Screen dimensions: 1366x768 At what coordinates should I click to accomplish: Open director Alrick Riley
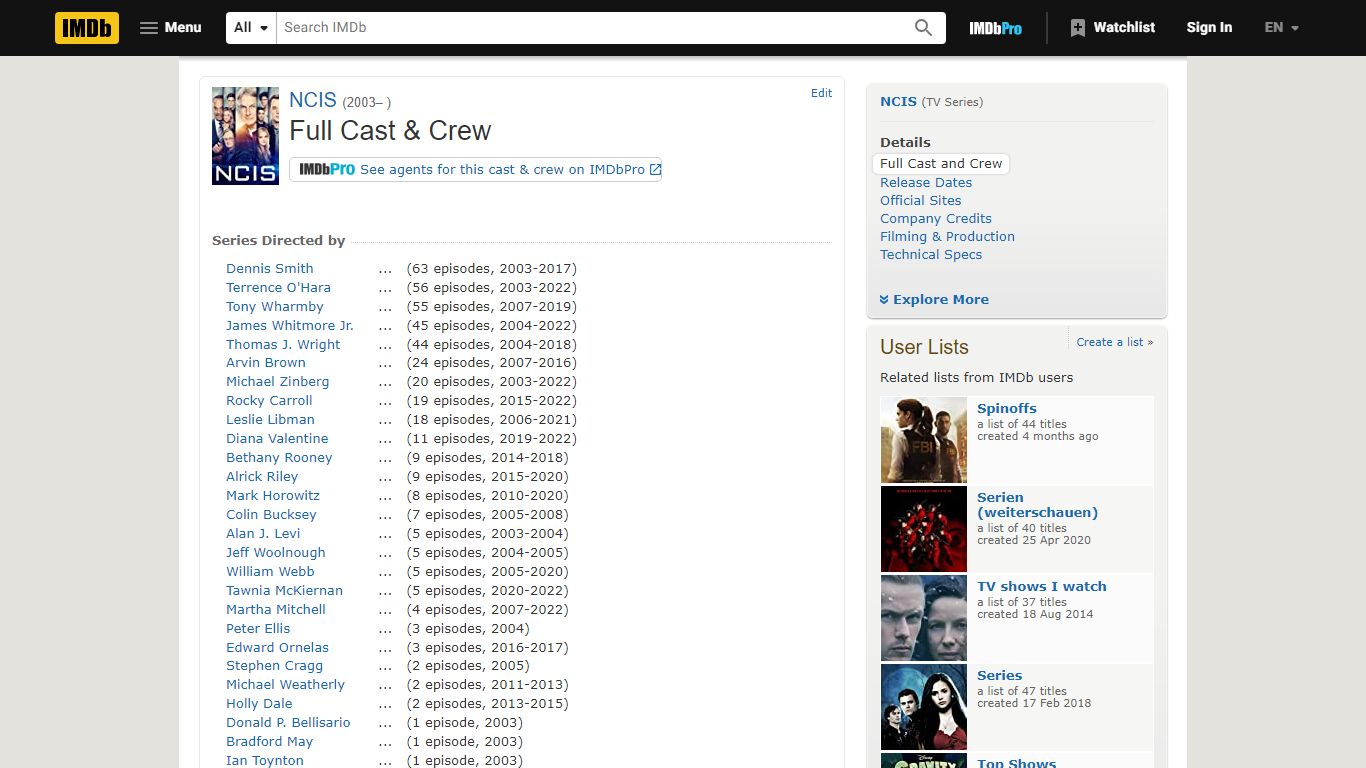tap(262, 476)
